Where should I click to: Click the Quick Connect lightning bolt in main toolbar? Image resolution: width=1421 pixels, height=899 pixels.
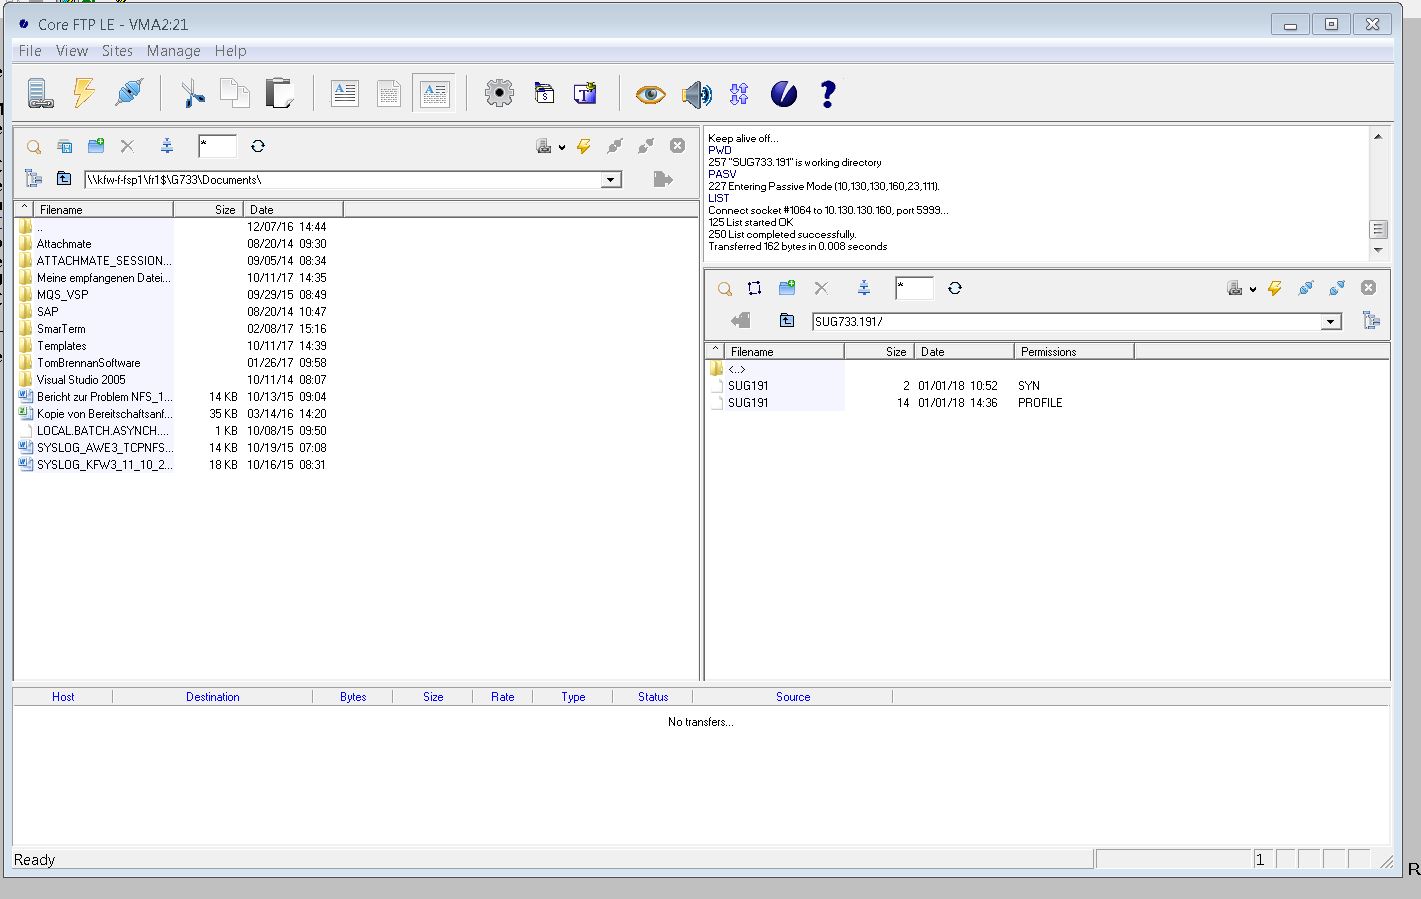click(x=84, y=94)
